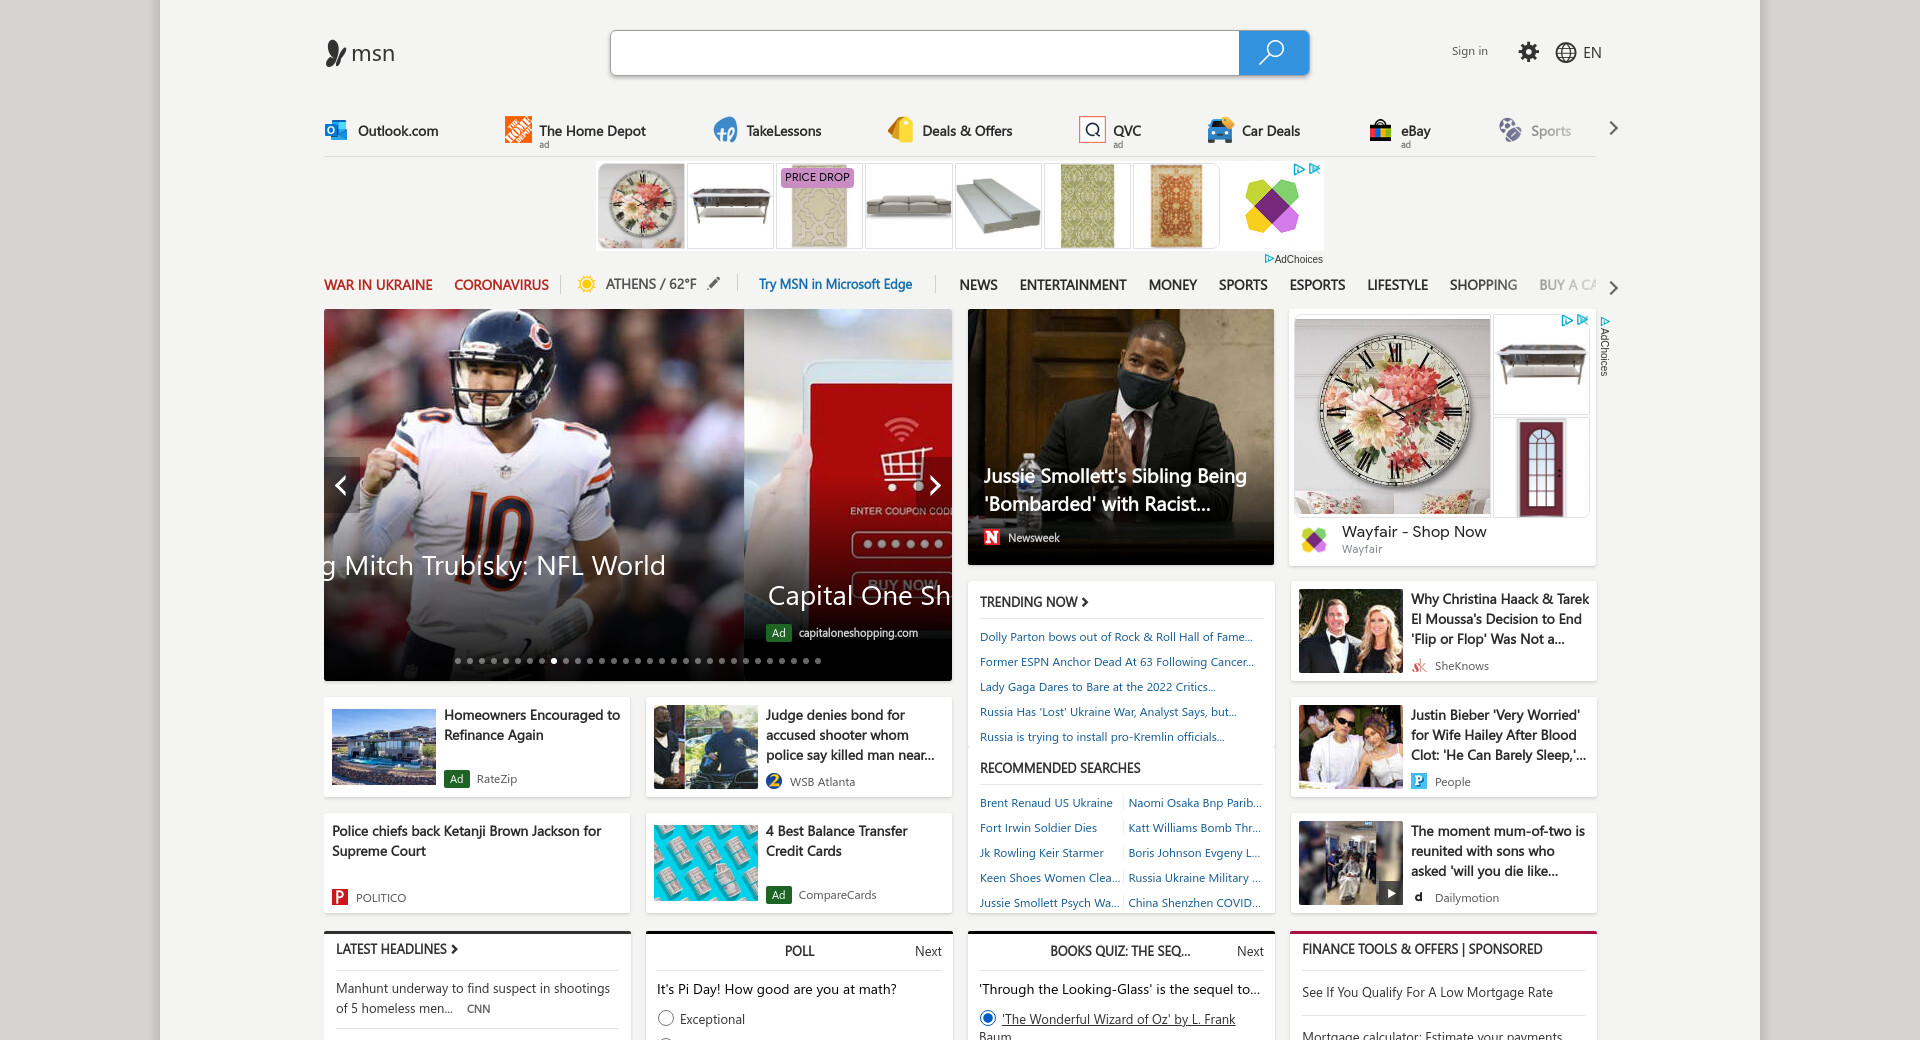This screenshot has width=1920, height=1040.
Task: Click the TakeLessons icon
Action: [725, 130]
